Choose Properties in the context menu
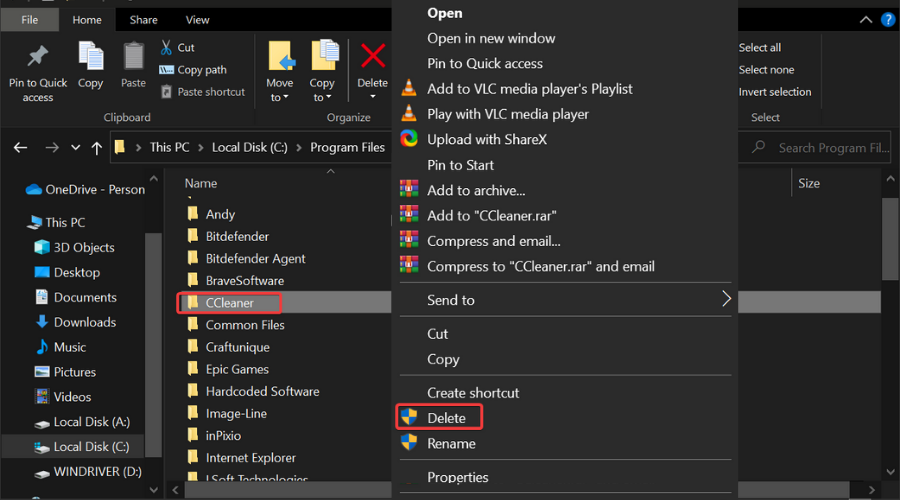 pyautogui.click(x=457, y=477)
